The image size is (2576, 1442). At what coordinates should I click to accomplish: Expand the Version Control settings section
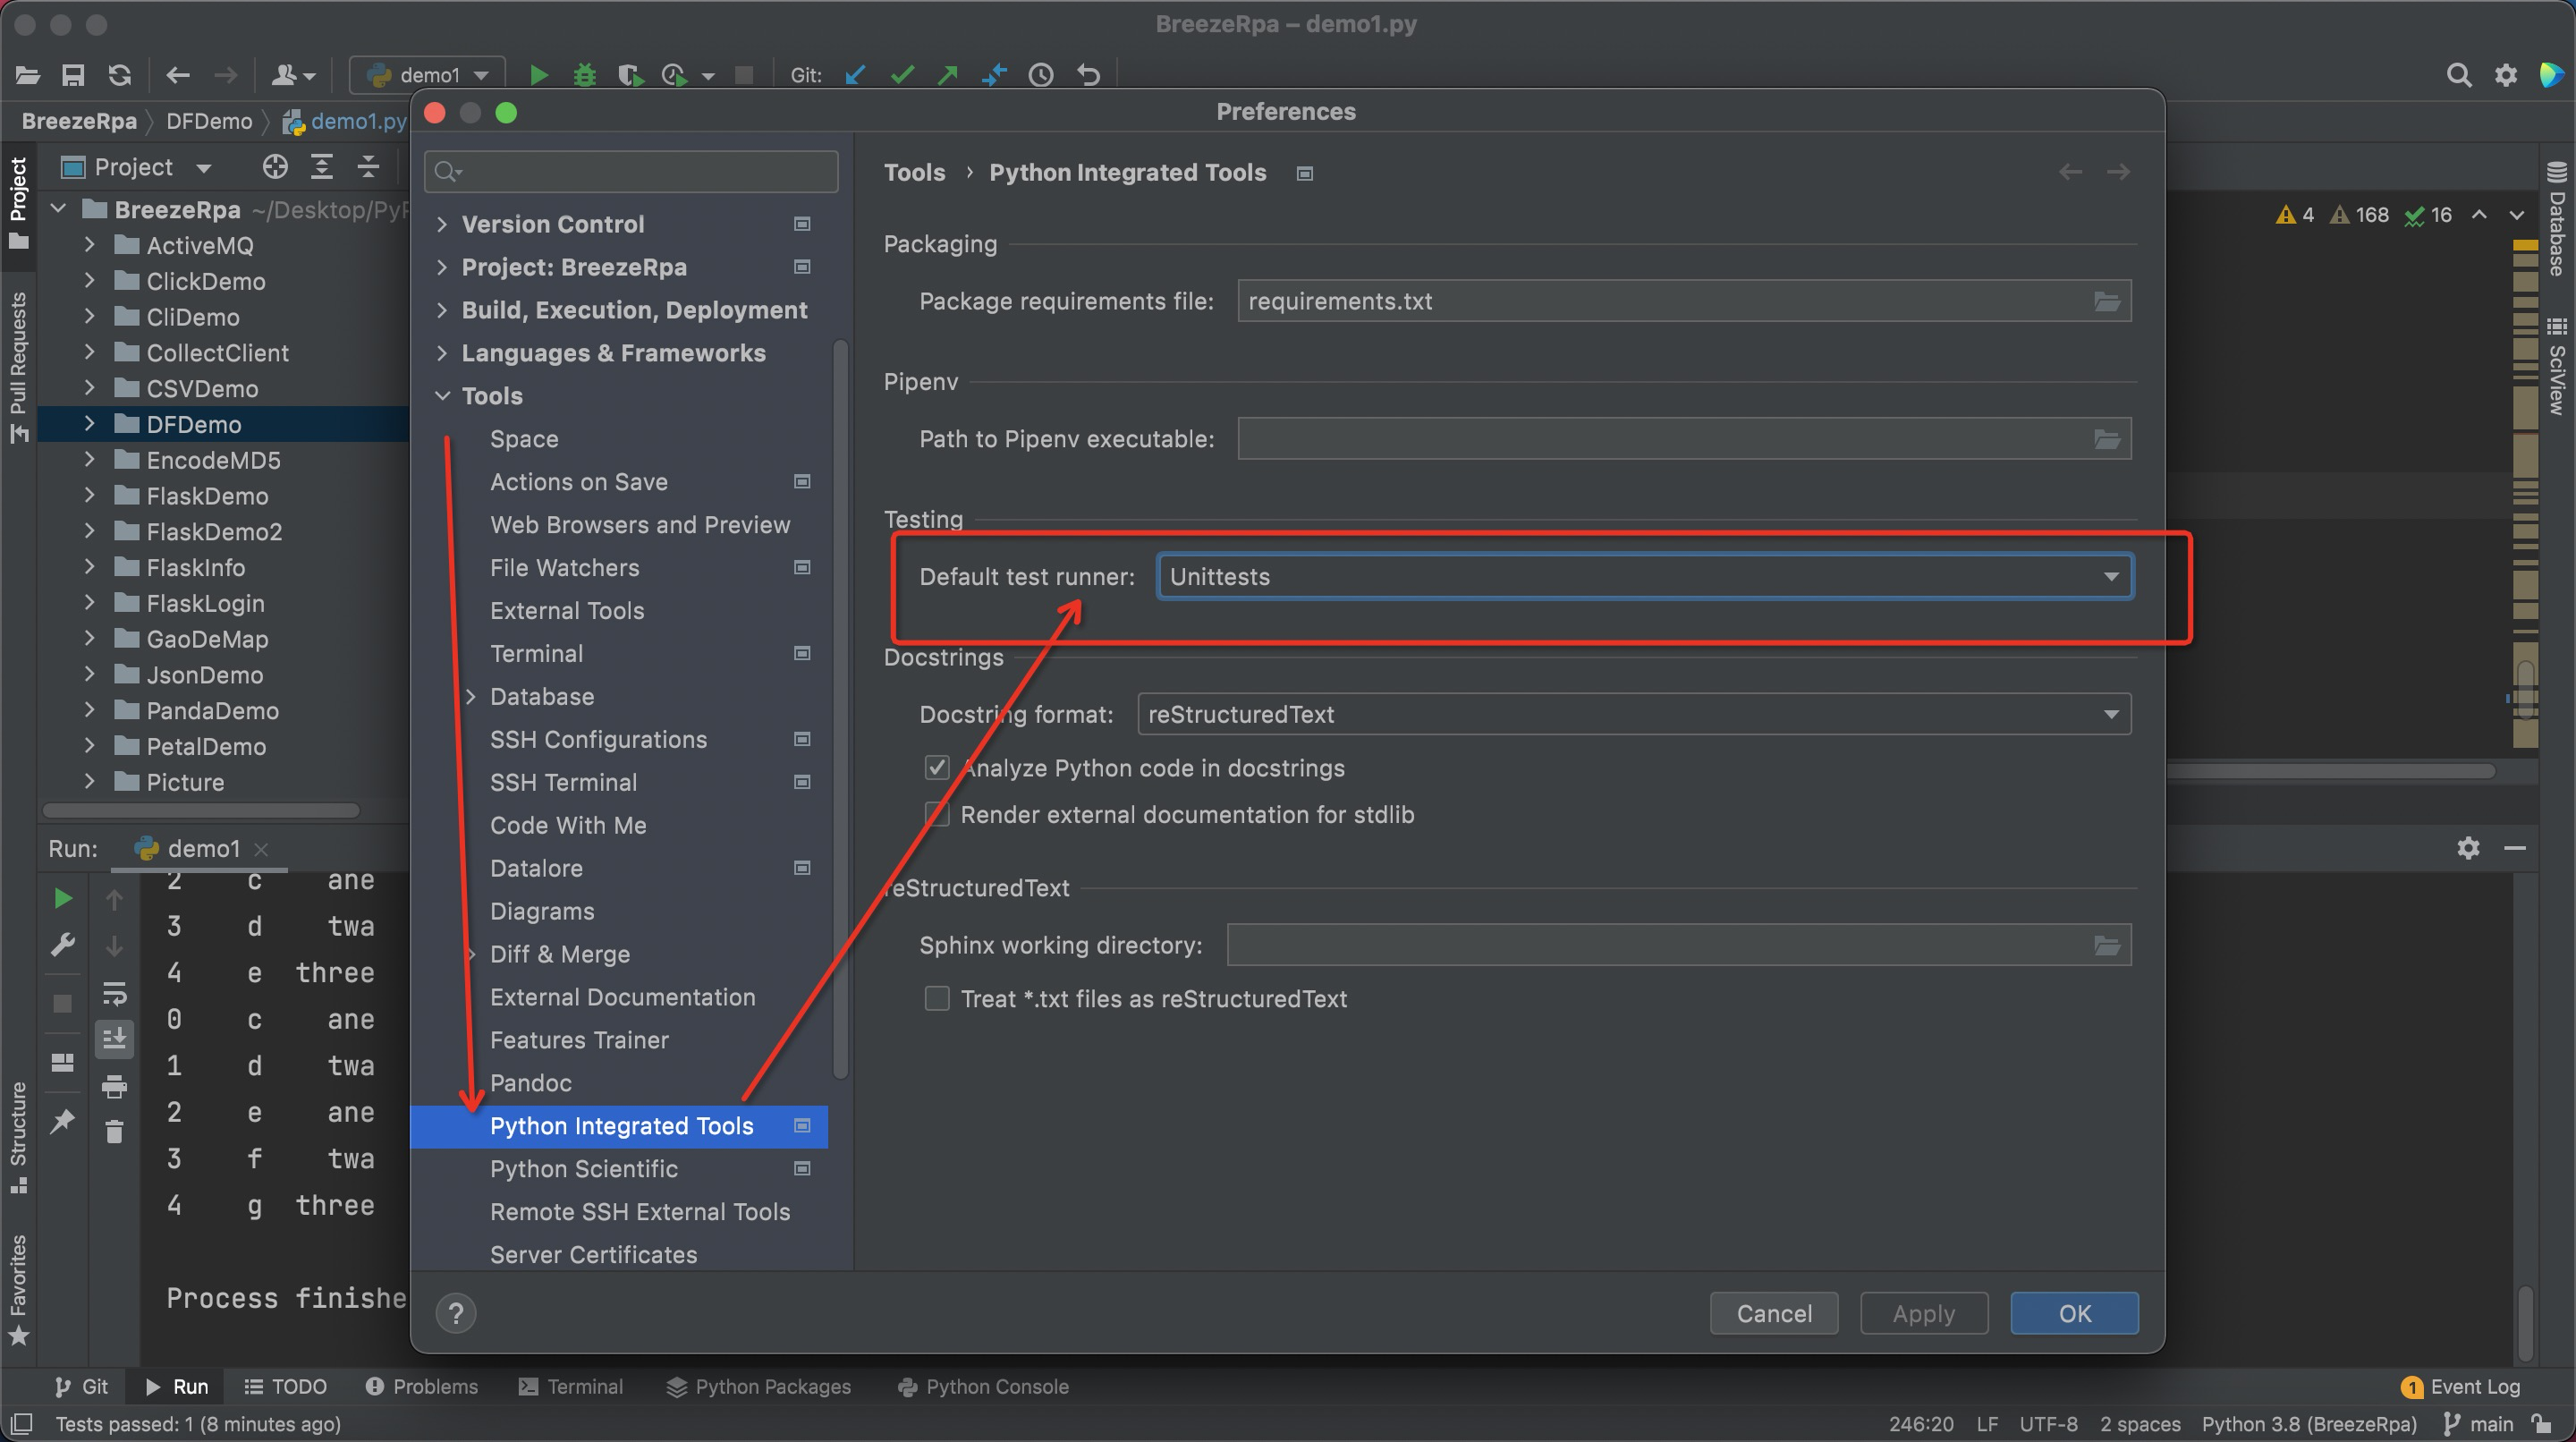[x=442, y=224]
